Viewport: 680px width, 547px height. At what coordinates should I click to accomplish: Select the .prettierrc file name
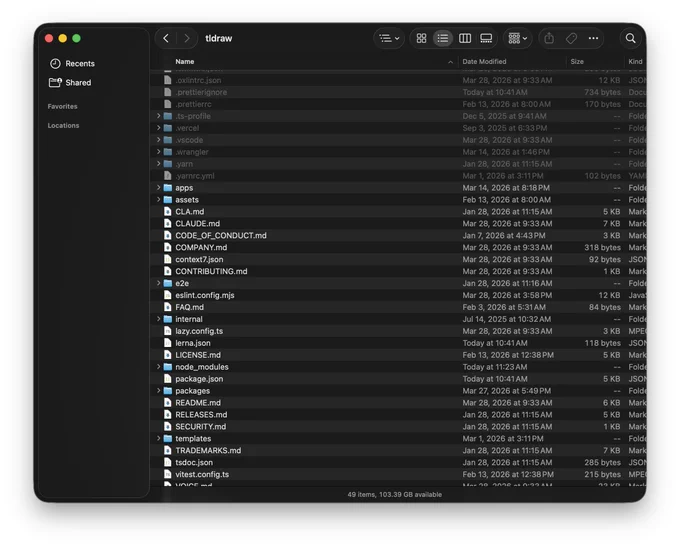pyautogui.click(x=193, y=104)
